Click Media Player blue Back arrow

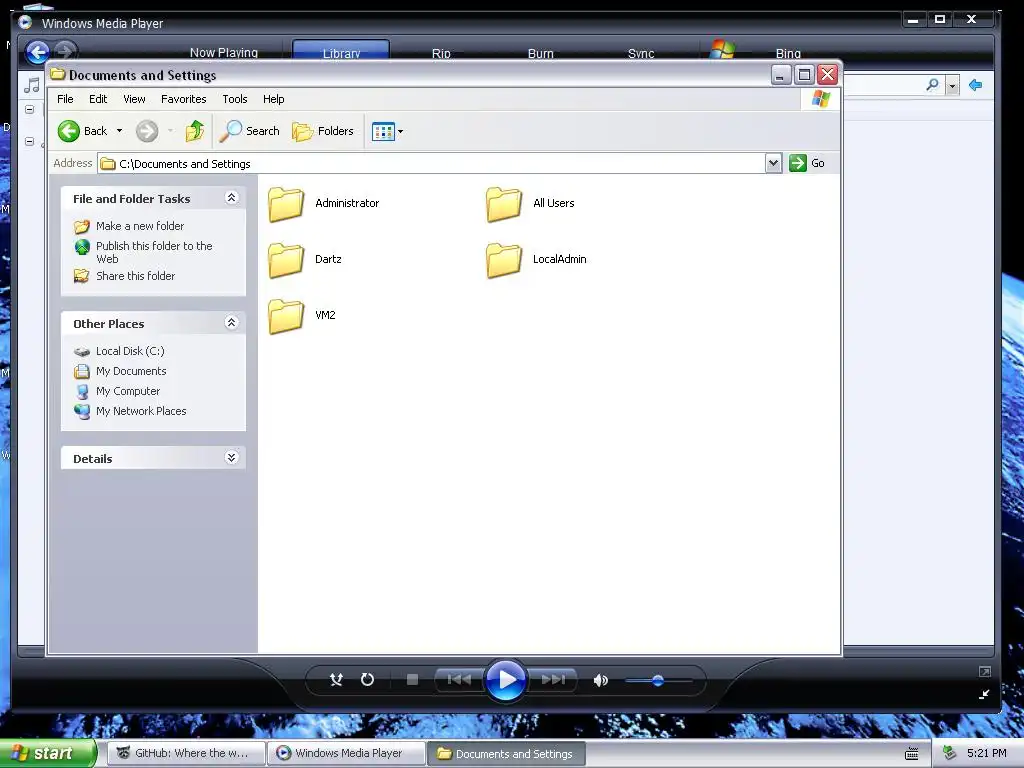point(38,52)
